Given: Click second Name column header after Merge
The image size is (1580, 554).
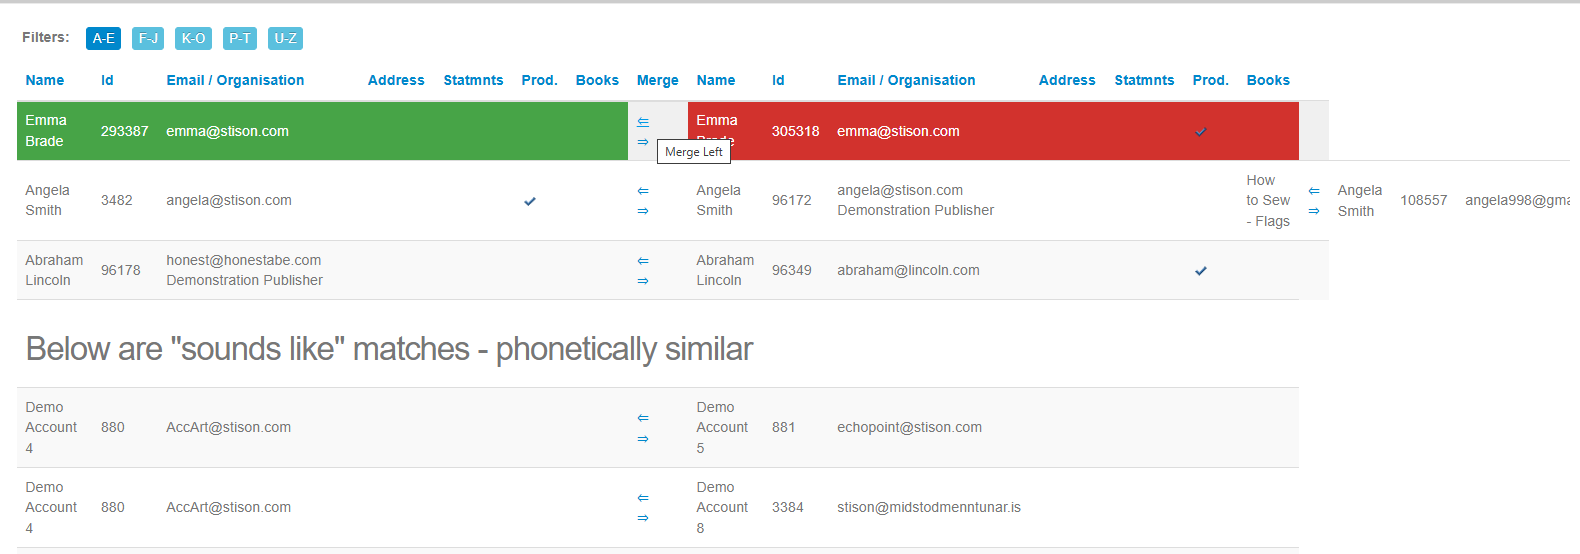Looking at the screenshot, I should coord(716,80).
